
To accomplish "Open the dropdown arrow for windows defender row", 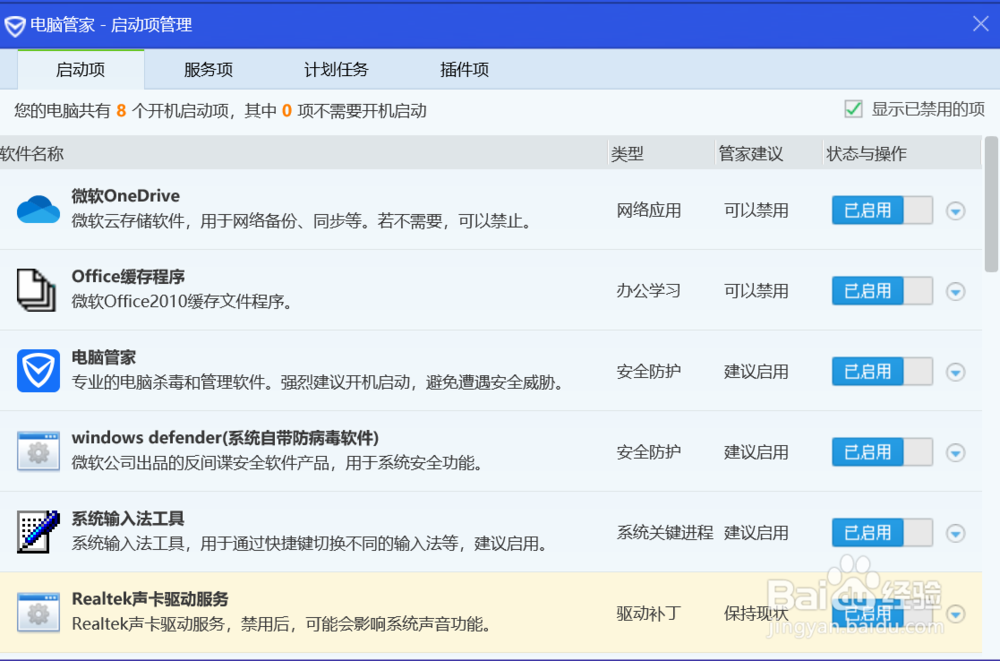I will click(955, 452).
